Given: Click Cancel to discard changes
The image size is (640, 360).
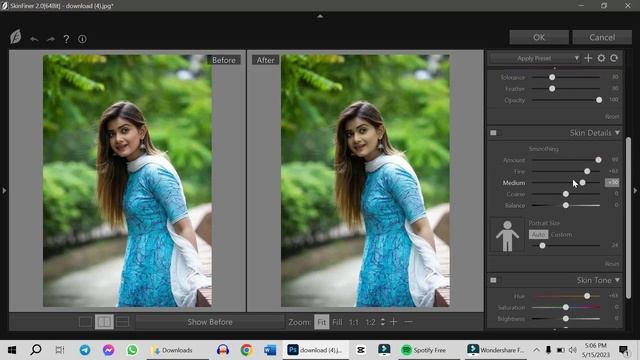Looking at the screenshot, I should coord(602,37).
